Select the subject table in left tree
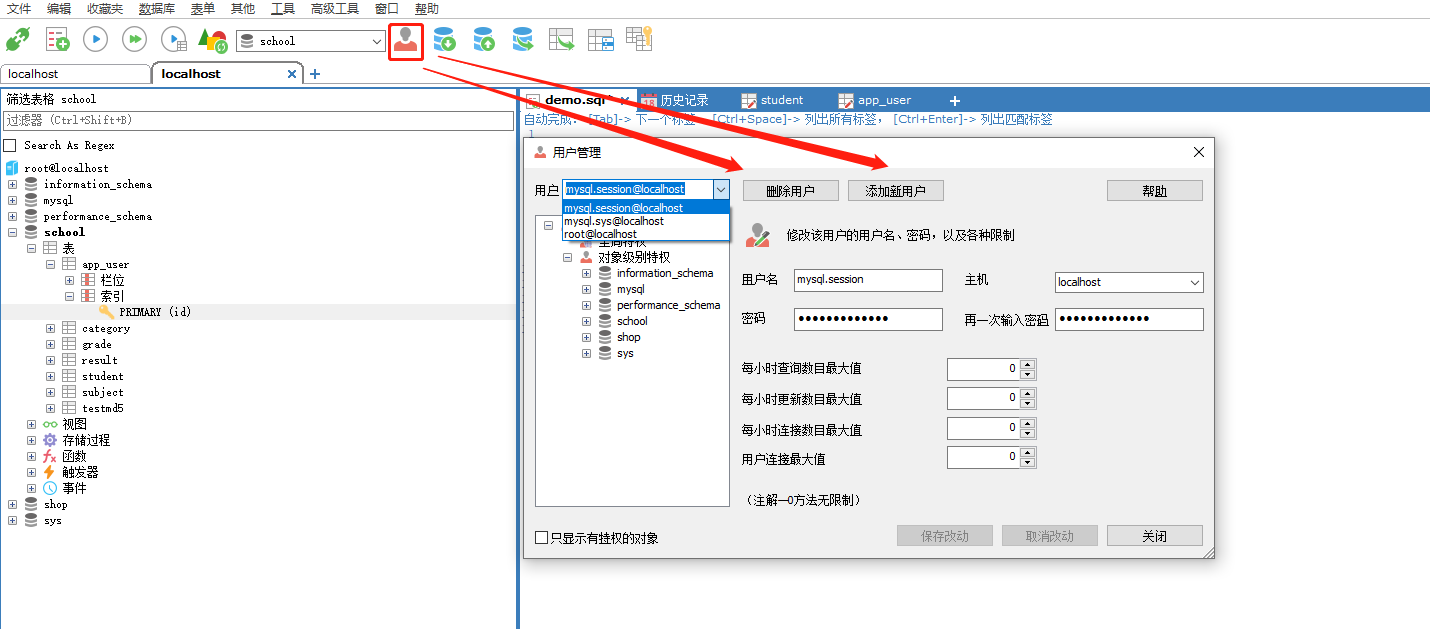The height and width of the screenshot is (629, 1430). coord(103,392)
